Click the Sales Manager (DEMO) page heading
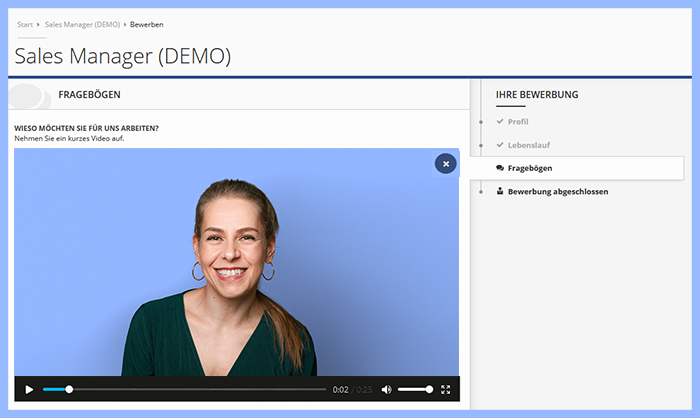 (123, 56)
